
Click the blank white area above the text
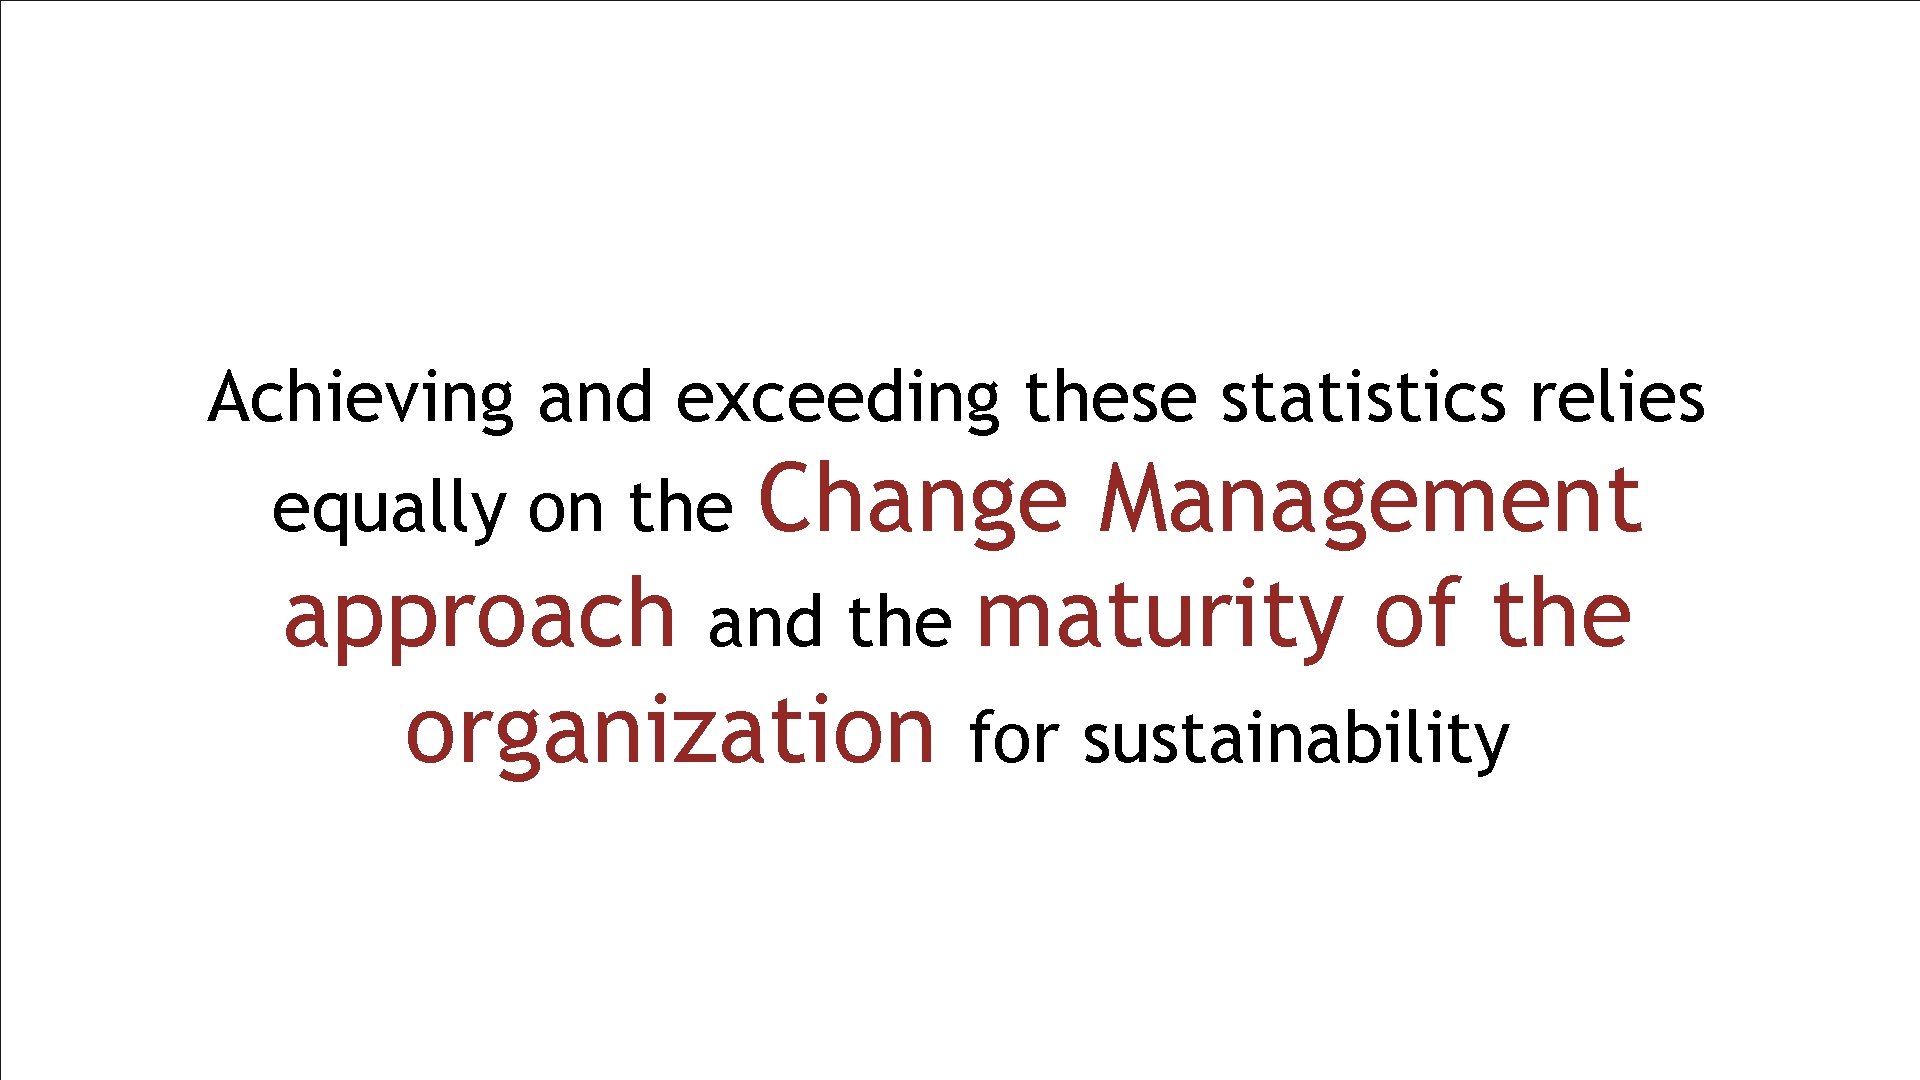(960, 180)
